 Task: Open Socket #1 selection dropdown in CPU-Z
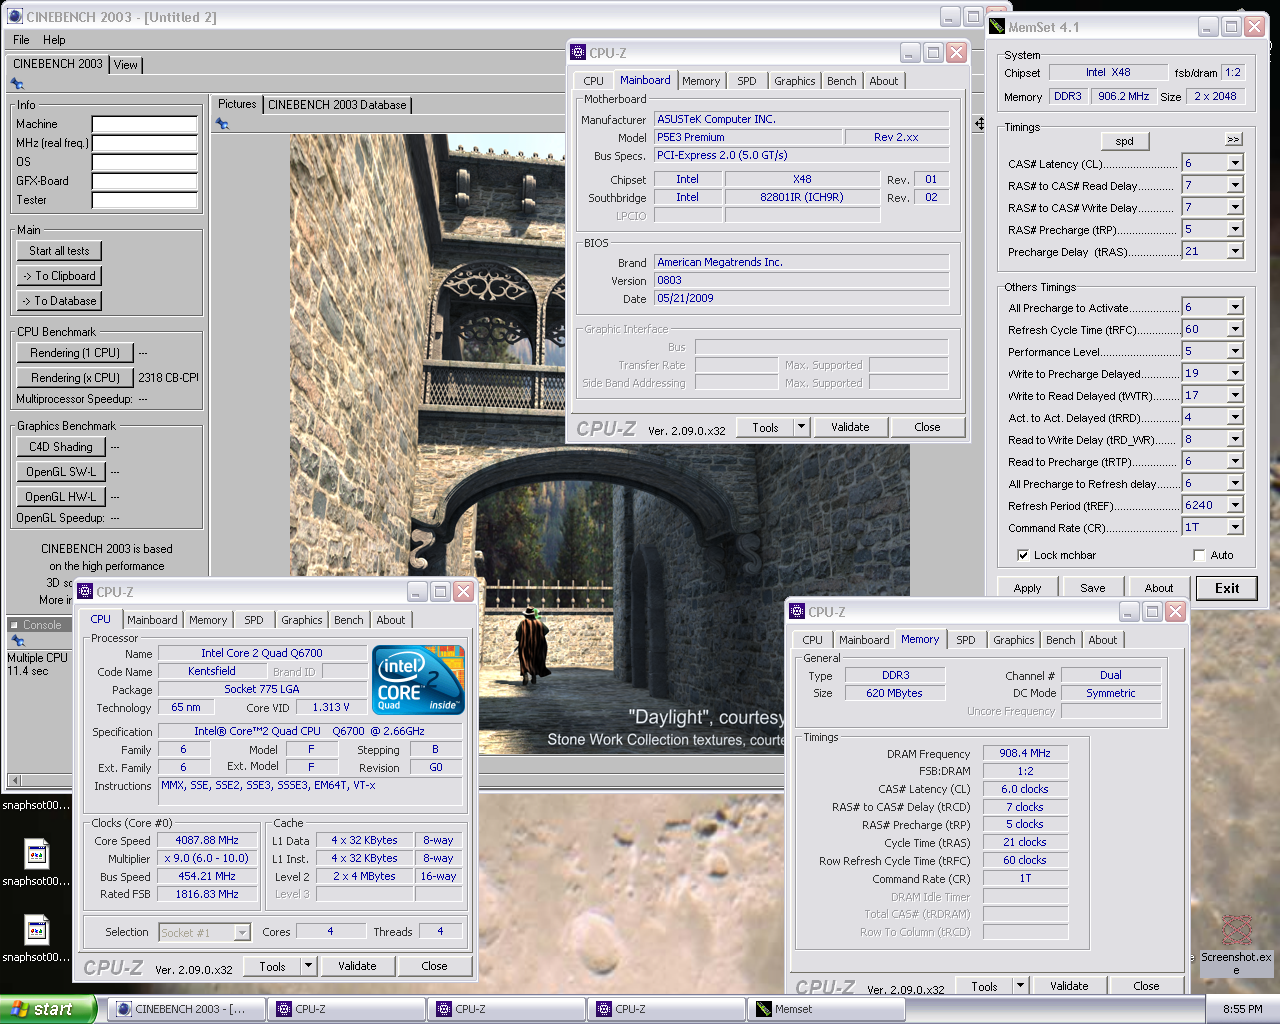(x=241, y=932)
